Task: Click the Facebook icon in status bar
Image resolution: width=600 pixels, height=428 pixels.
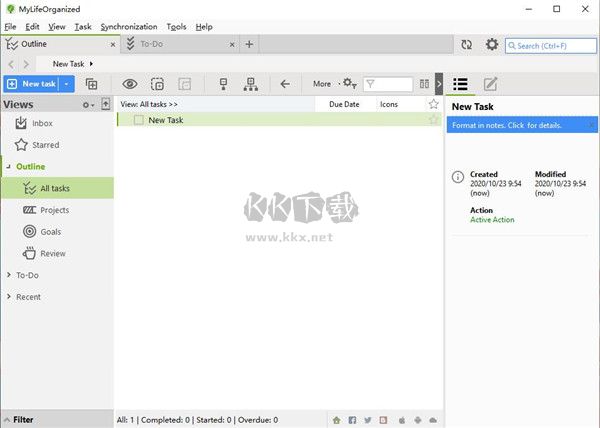Action: (352, 420)
